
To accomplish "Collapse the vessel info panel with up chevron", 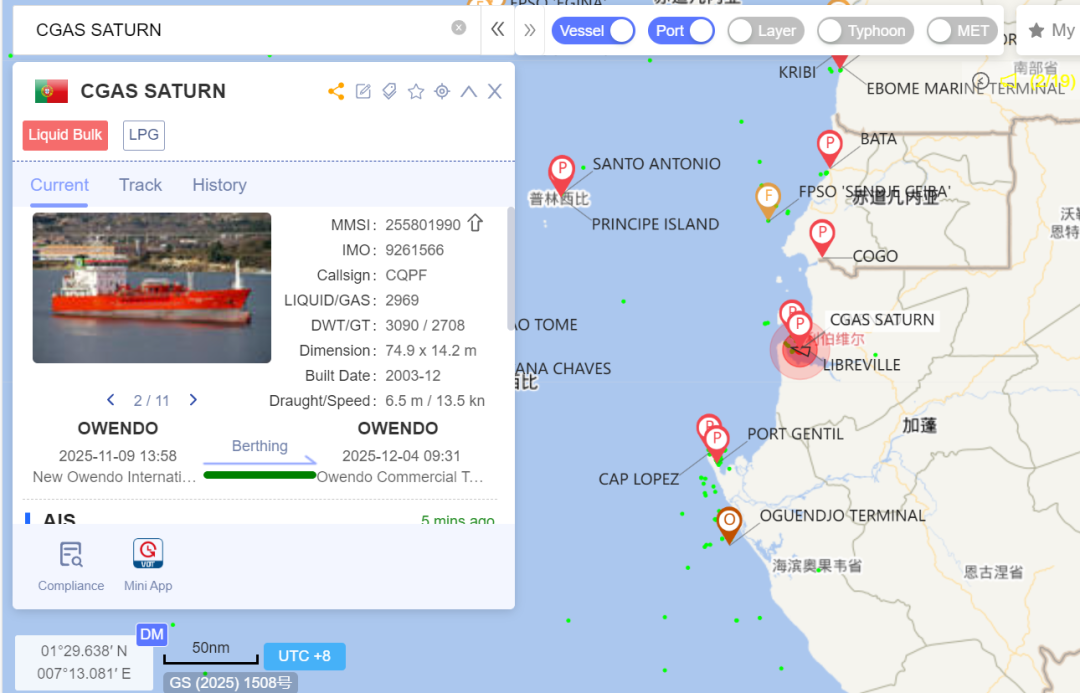I will click(468, 92).
